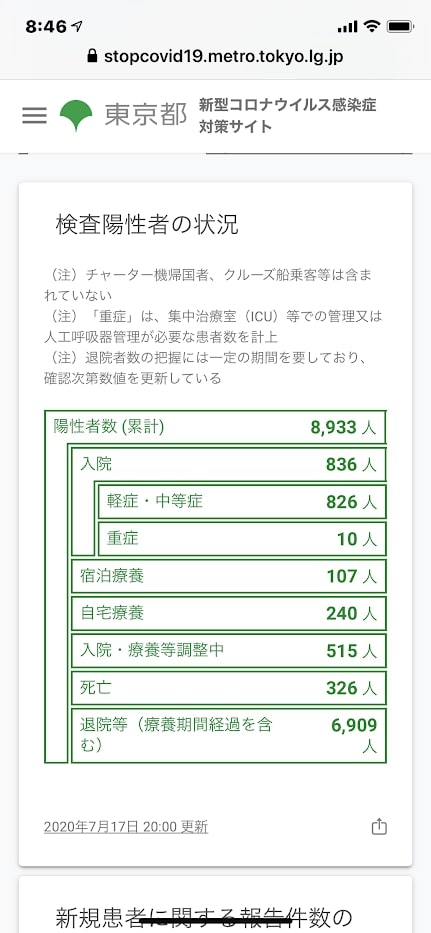Tap the share icon below the table
431x933 pixels.
tap(379, 826)
